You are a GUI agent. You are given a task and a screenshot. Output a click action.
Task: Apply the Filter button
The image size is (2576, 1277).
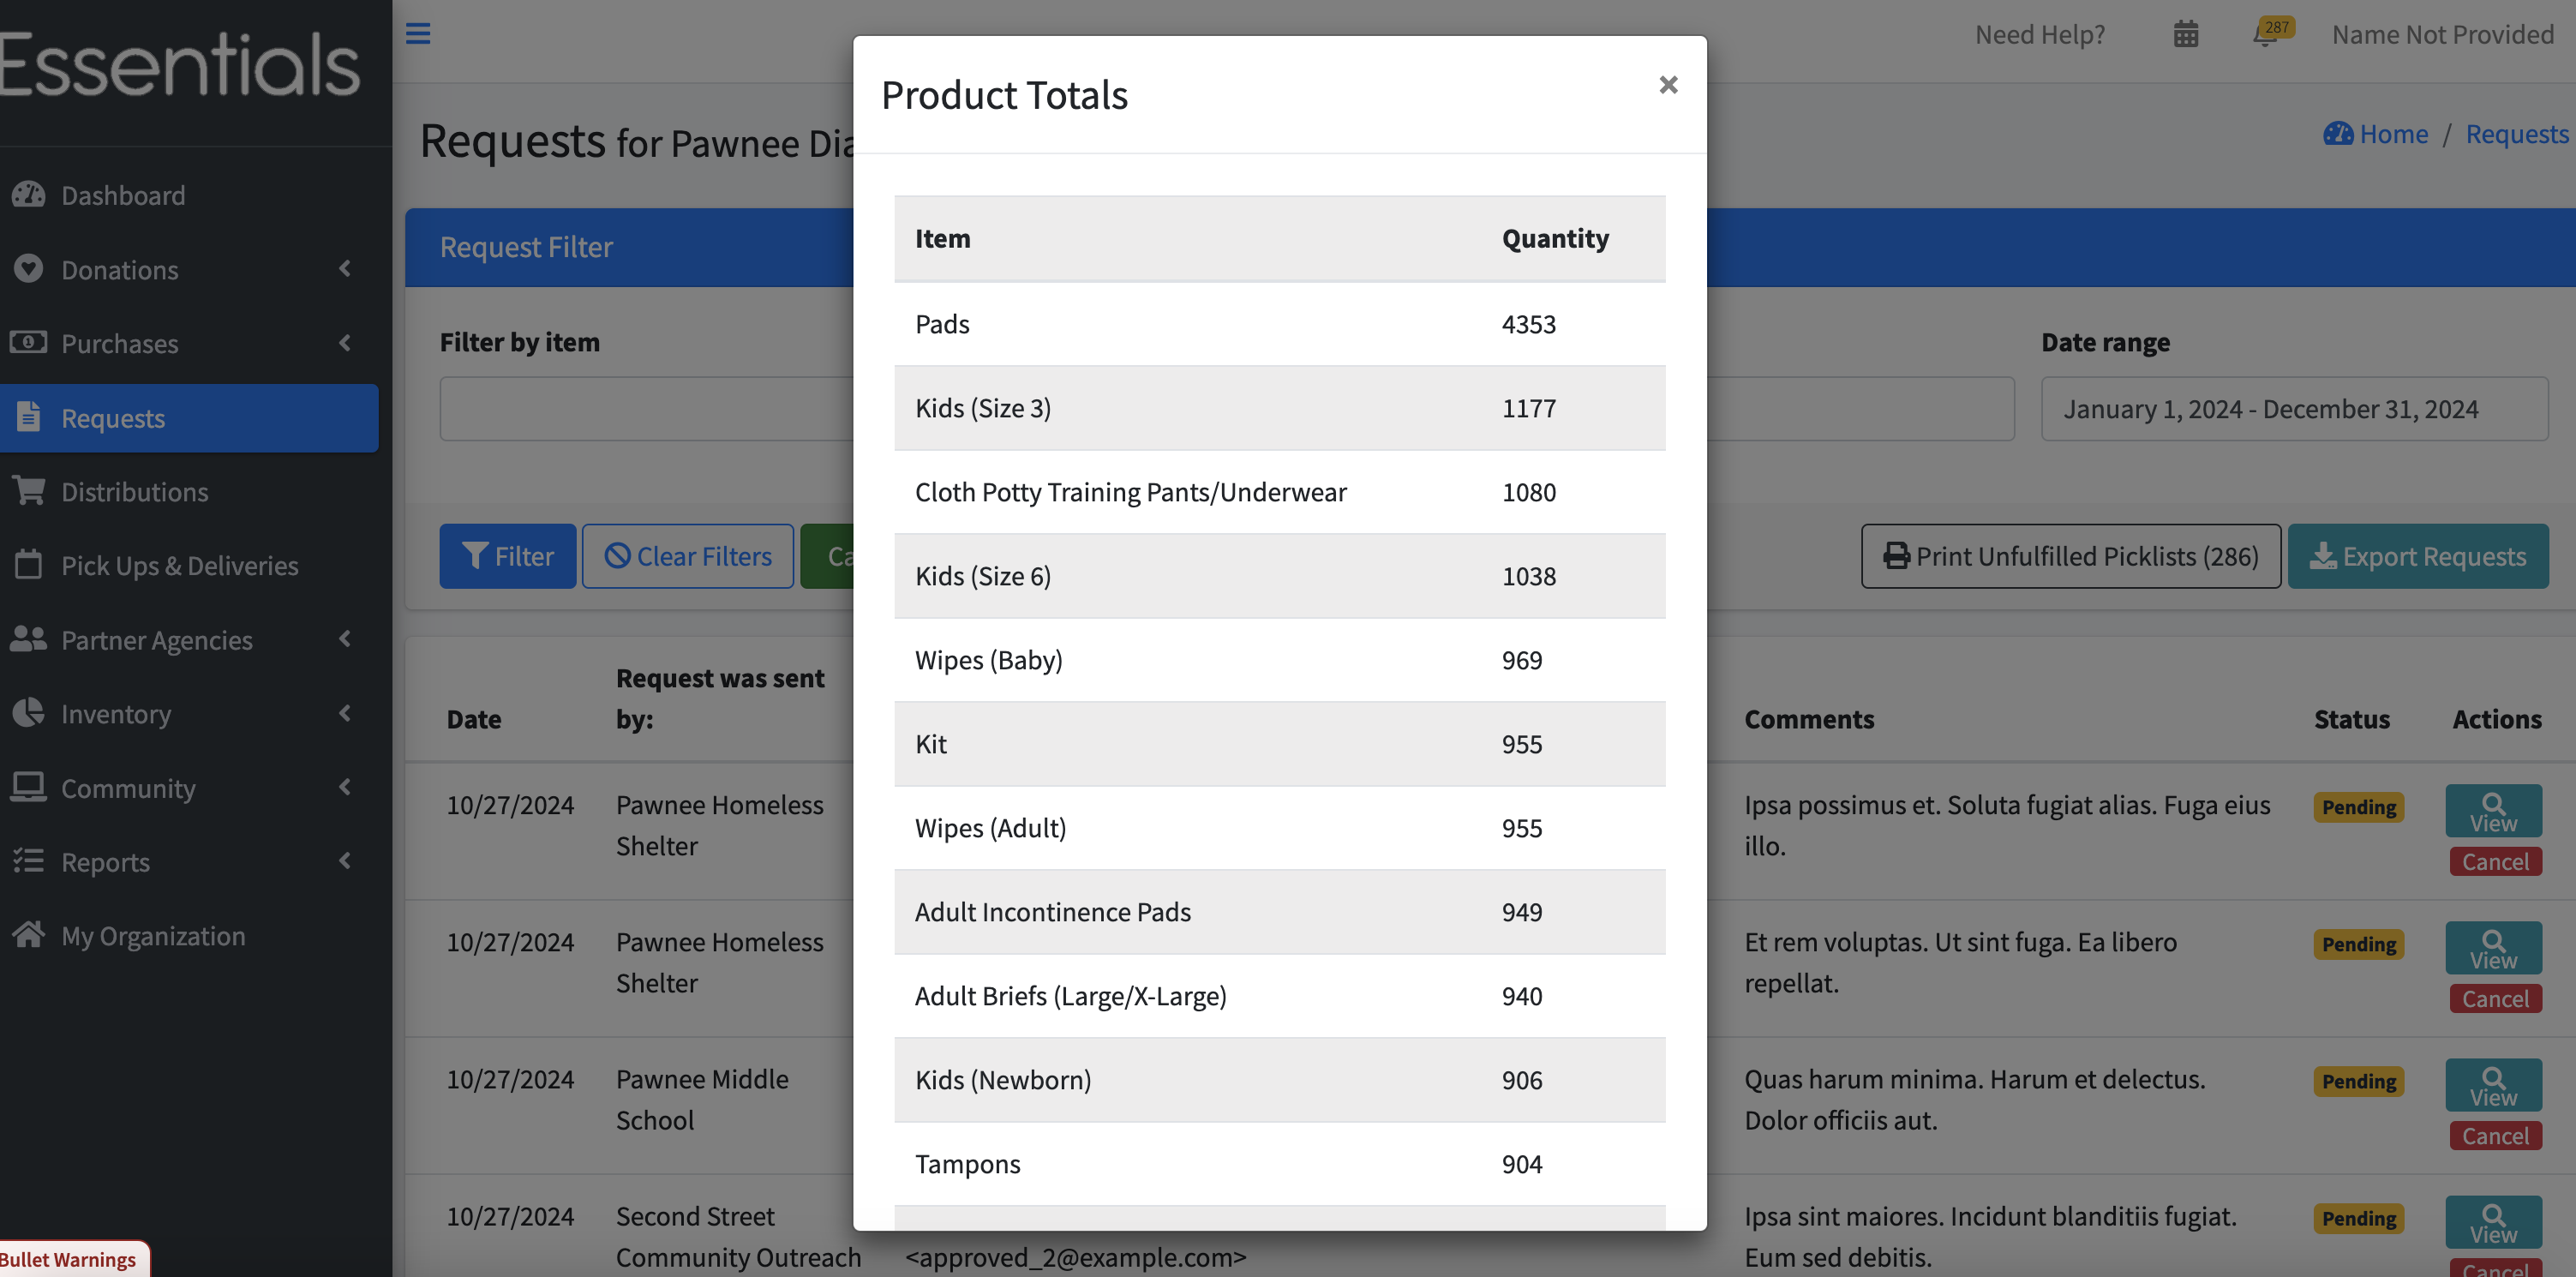click(x=508, y=556)
